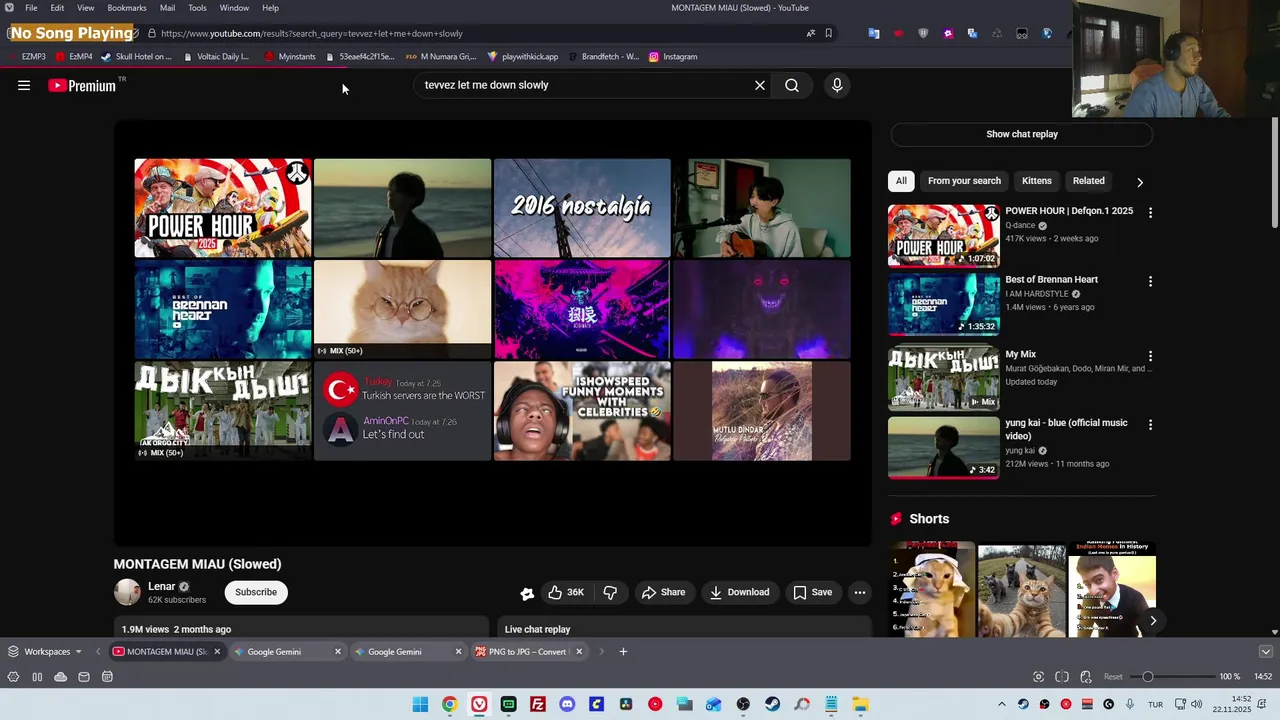
Task: Open options for POWER HOUR Defqon.1 video
Action: tap(1150, 213)
